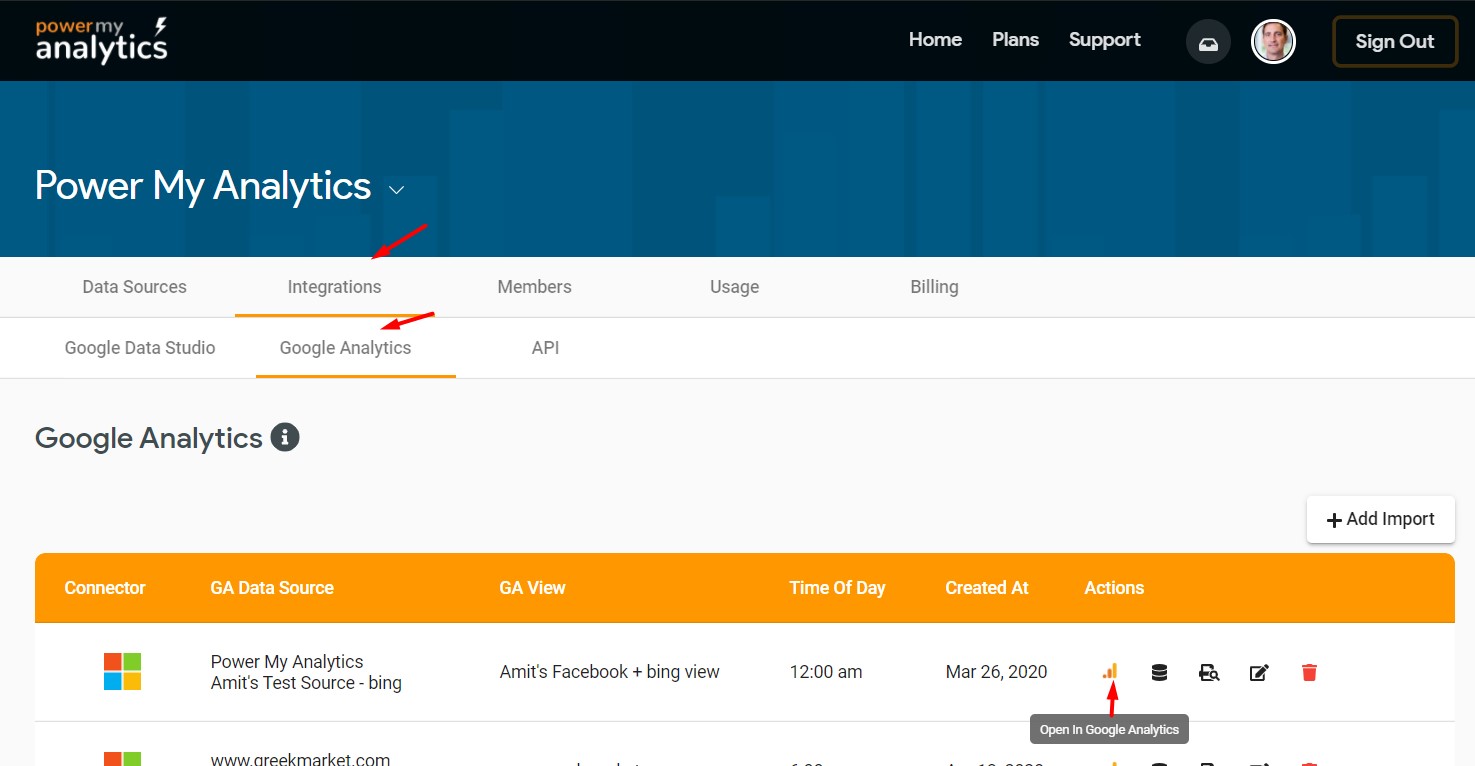Switch to the Data Sources tab

[x=135, y=287]
